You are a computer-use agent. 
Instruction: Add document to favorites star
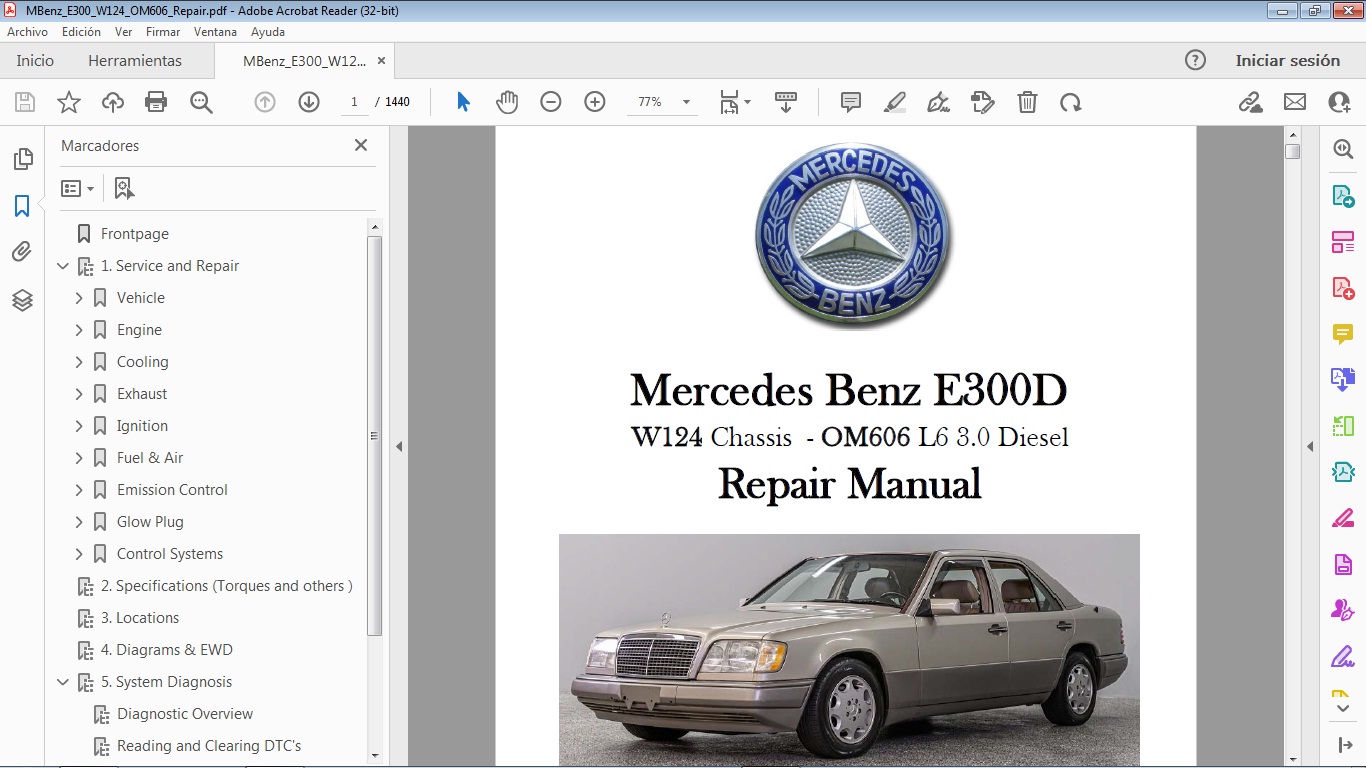coord(69,102)
